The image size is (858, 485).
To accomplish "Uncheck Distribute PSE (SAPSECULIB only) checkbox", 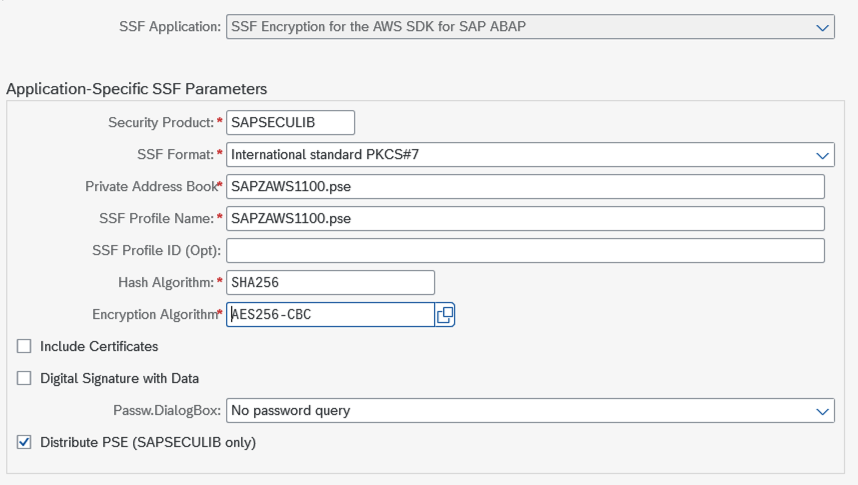I will point(24,442).
